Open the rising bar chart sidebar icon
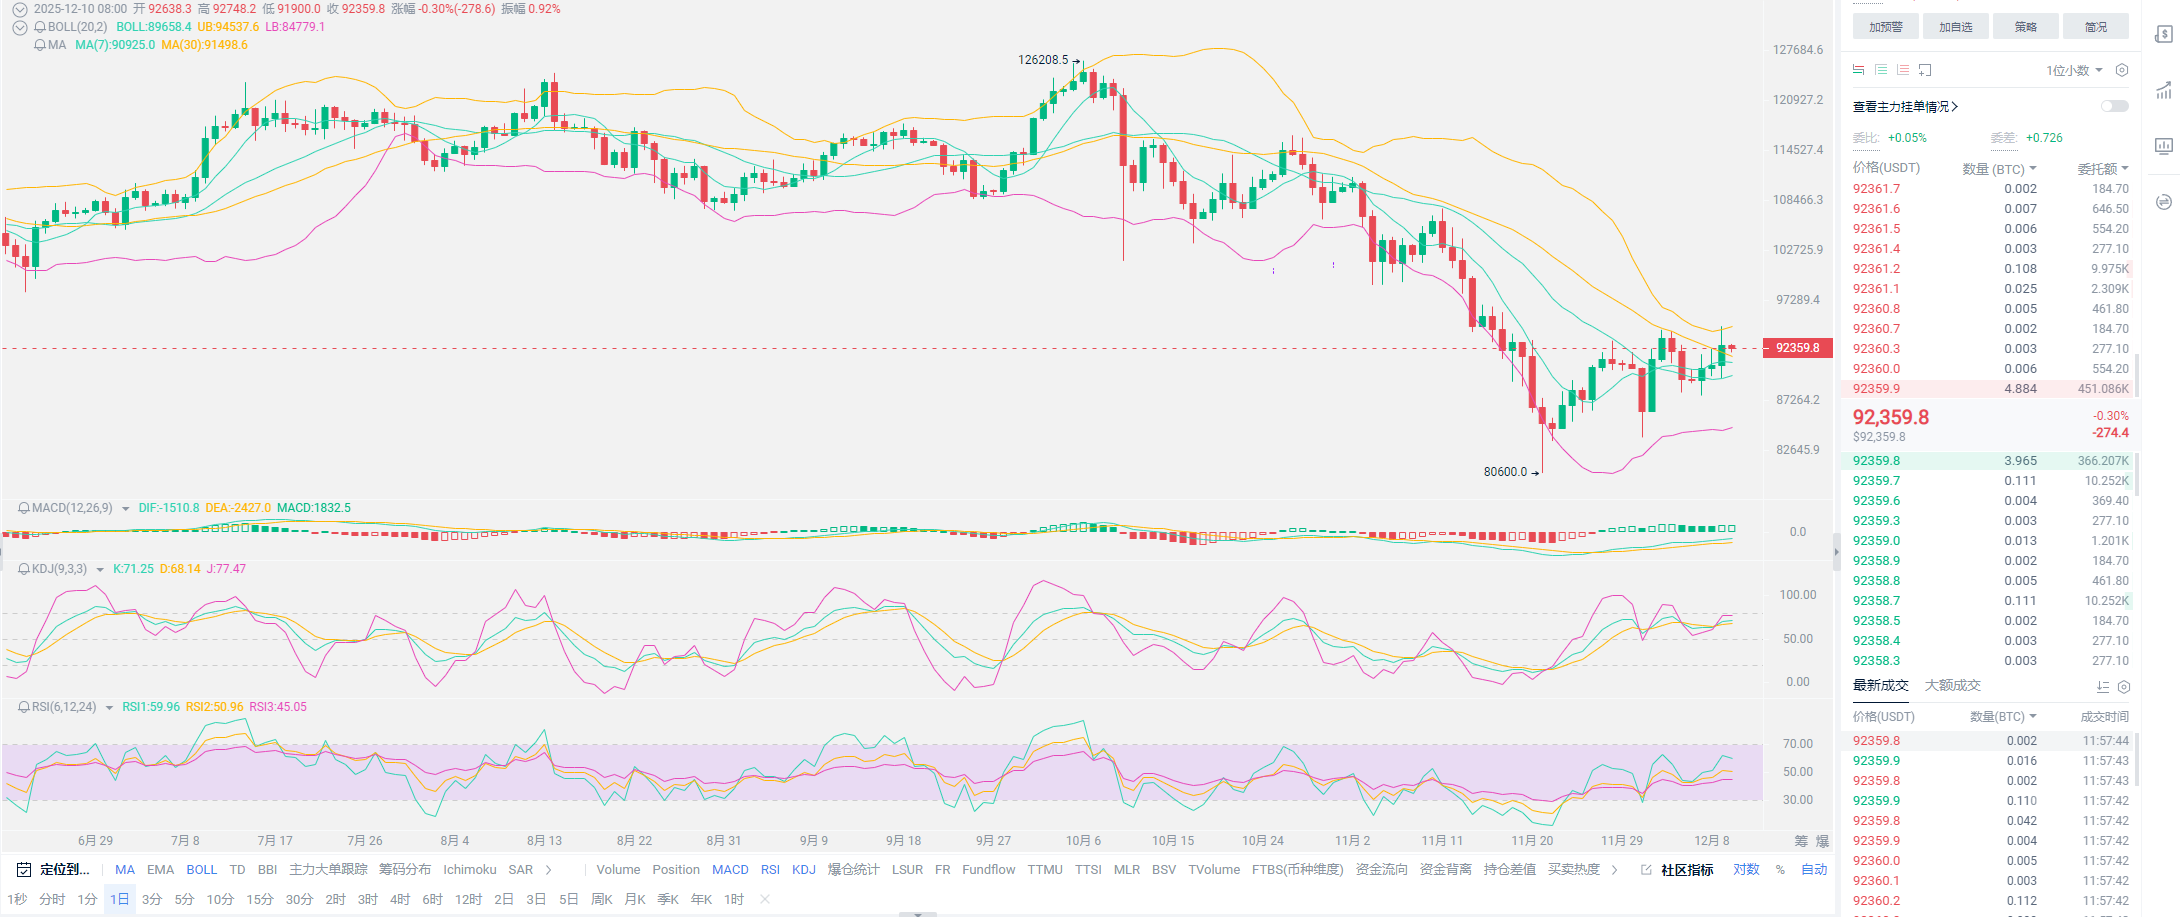This screenshot has width=2183, height=917. coord(2164,90)
